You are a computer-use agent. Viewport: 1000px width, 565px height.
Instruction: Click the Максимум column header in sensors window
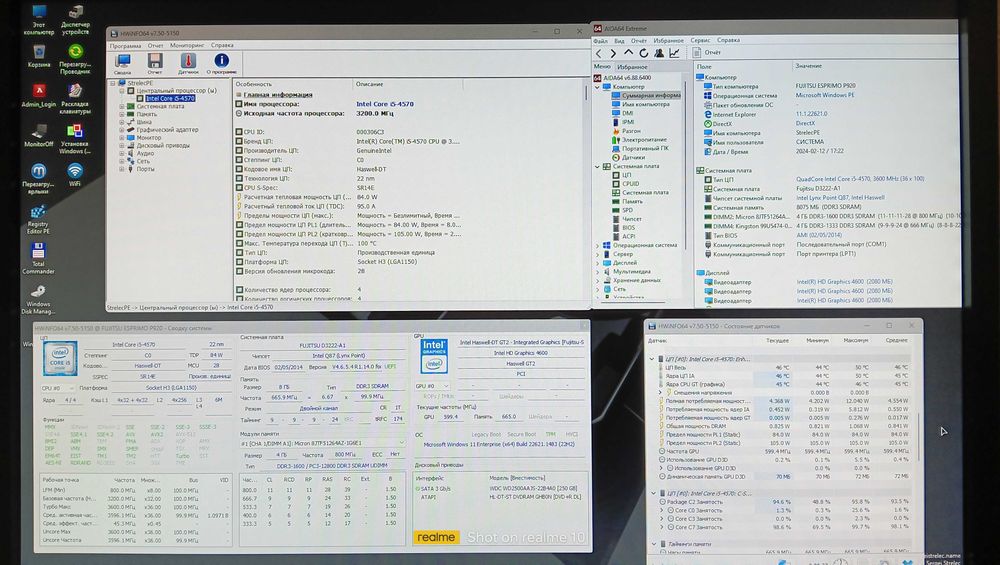click(855, 341)
